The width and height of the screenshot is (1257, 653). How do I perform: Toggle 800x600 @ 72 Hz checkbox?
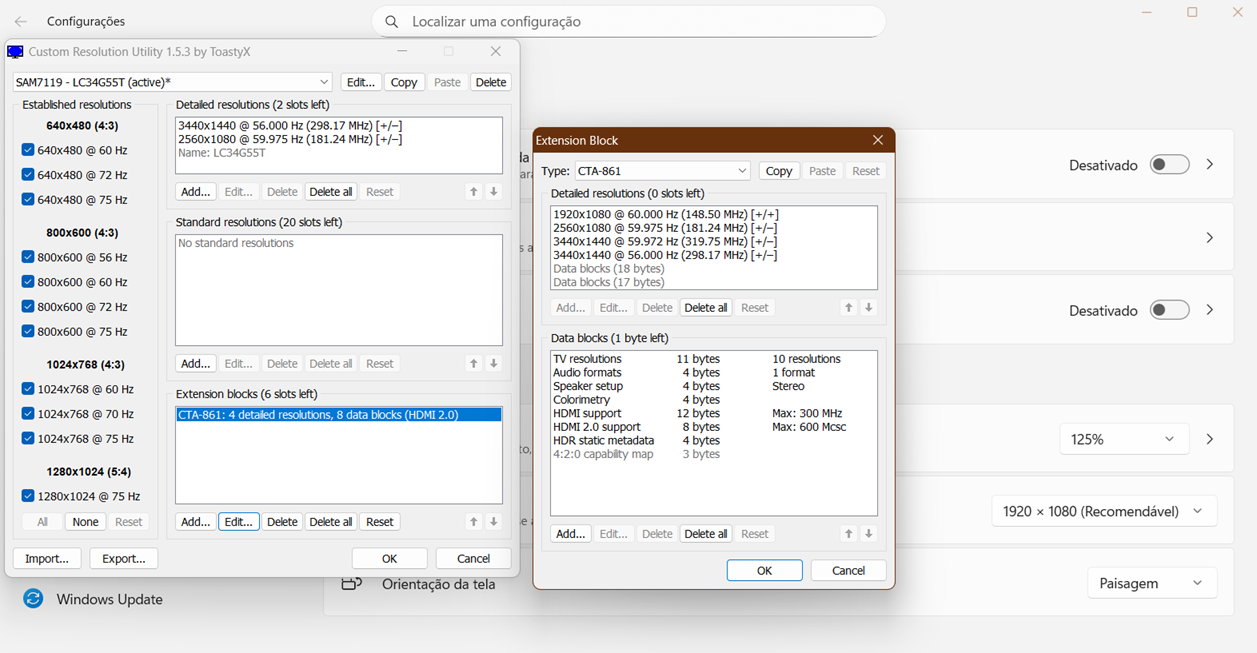(x=28, y=307)
